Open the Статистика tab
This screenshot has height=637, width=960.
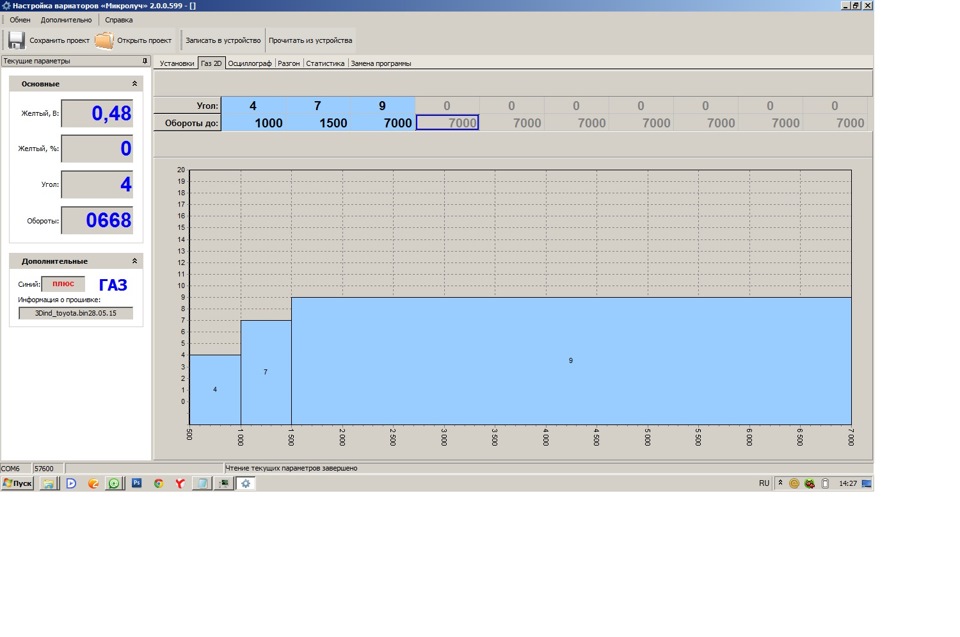click(x=325, y=63)
